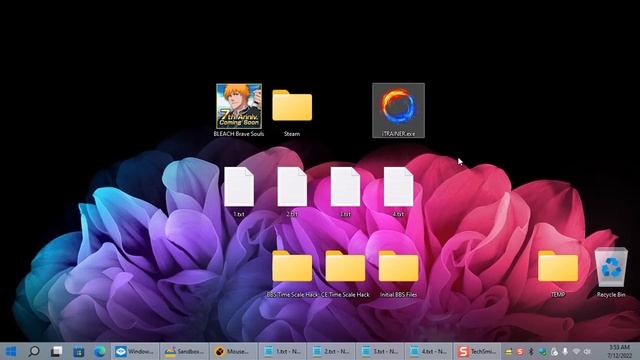Image resolution: width=640 pixels, height=360 pixels.
Task: Switch to the 4.txt Notepad taskbar window
Action: tap(429, 351)
